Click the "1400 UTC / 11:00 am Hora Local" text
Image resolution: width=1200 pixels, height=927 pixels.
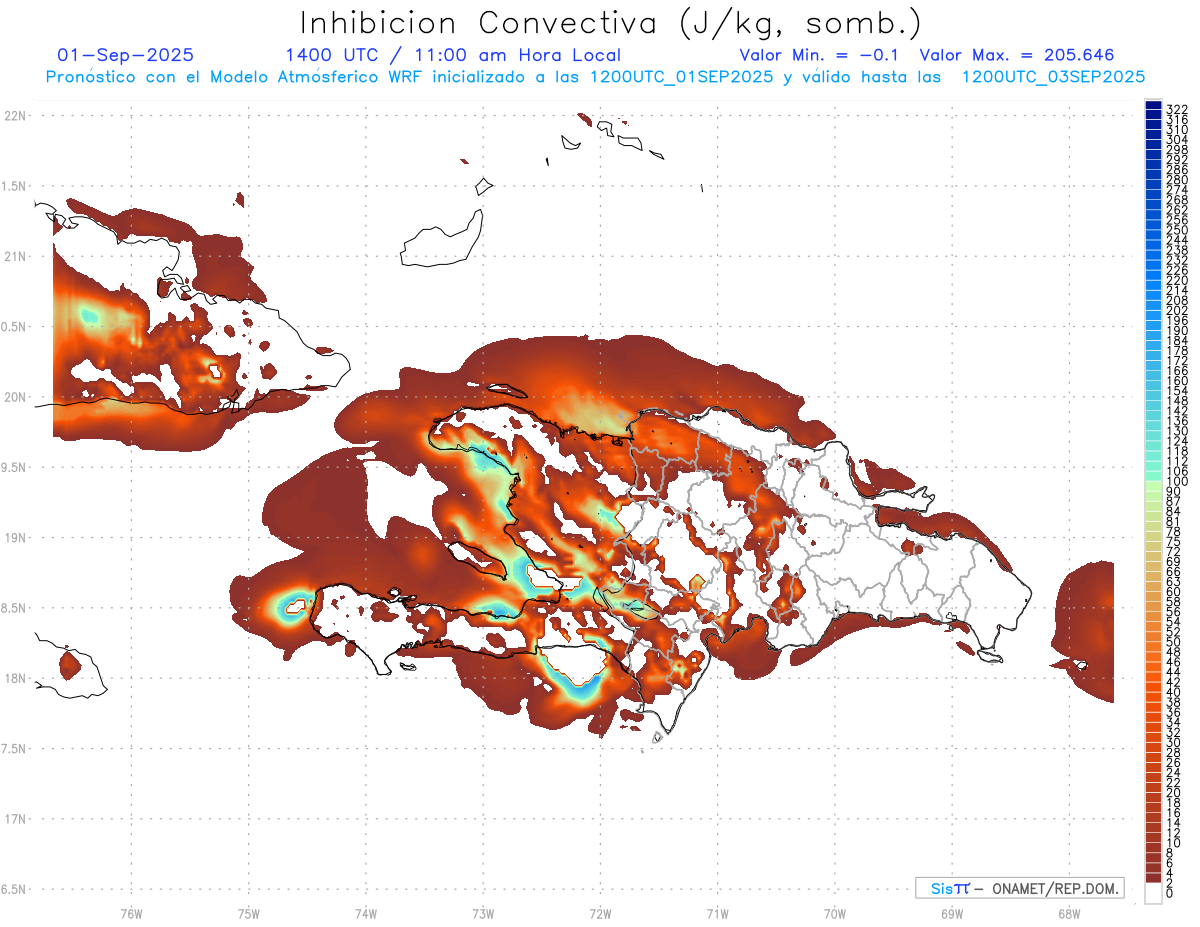(x=453, y=55)
